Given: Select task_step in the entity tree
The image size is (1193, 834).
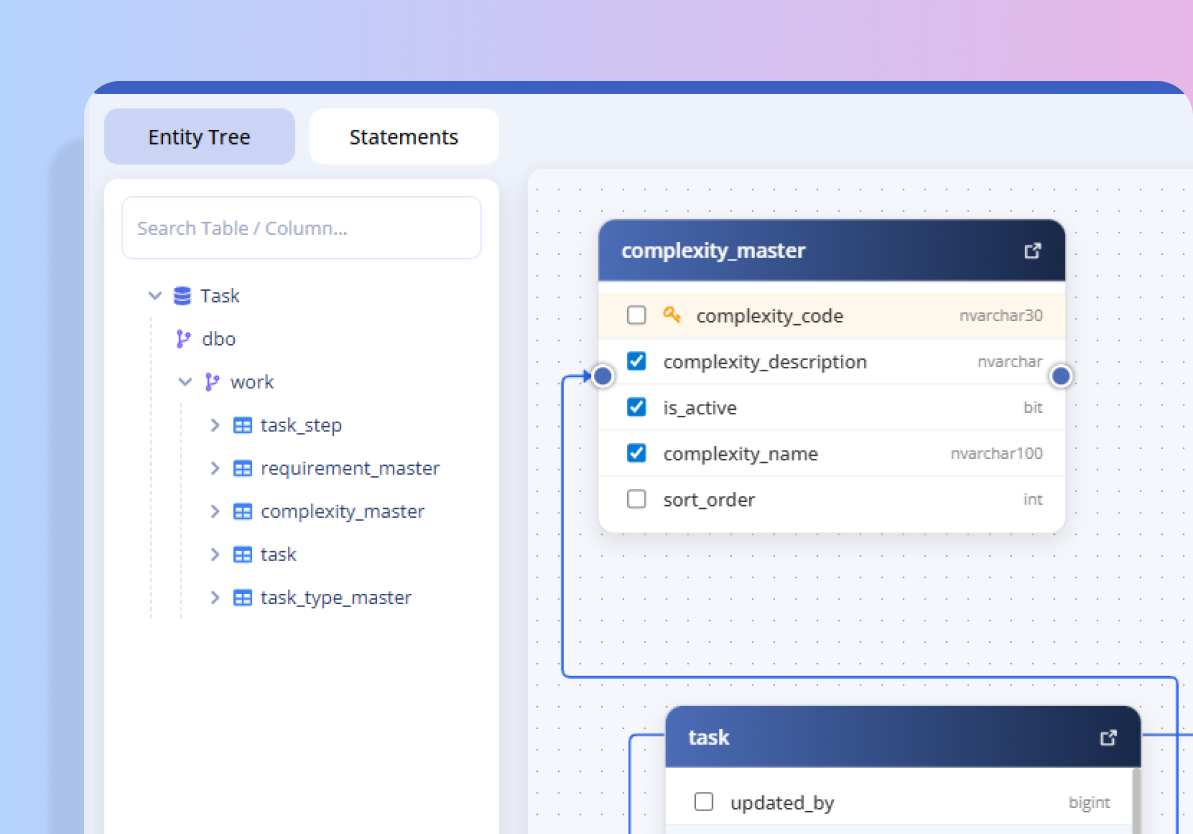Looking at the screenshot, I should (x=301, y=425).
